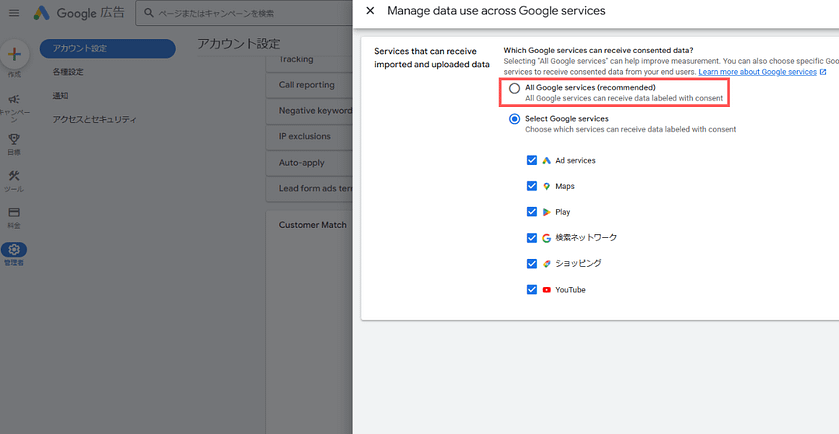Toggle the Play checkbox
839x434 pixels.
531,212
